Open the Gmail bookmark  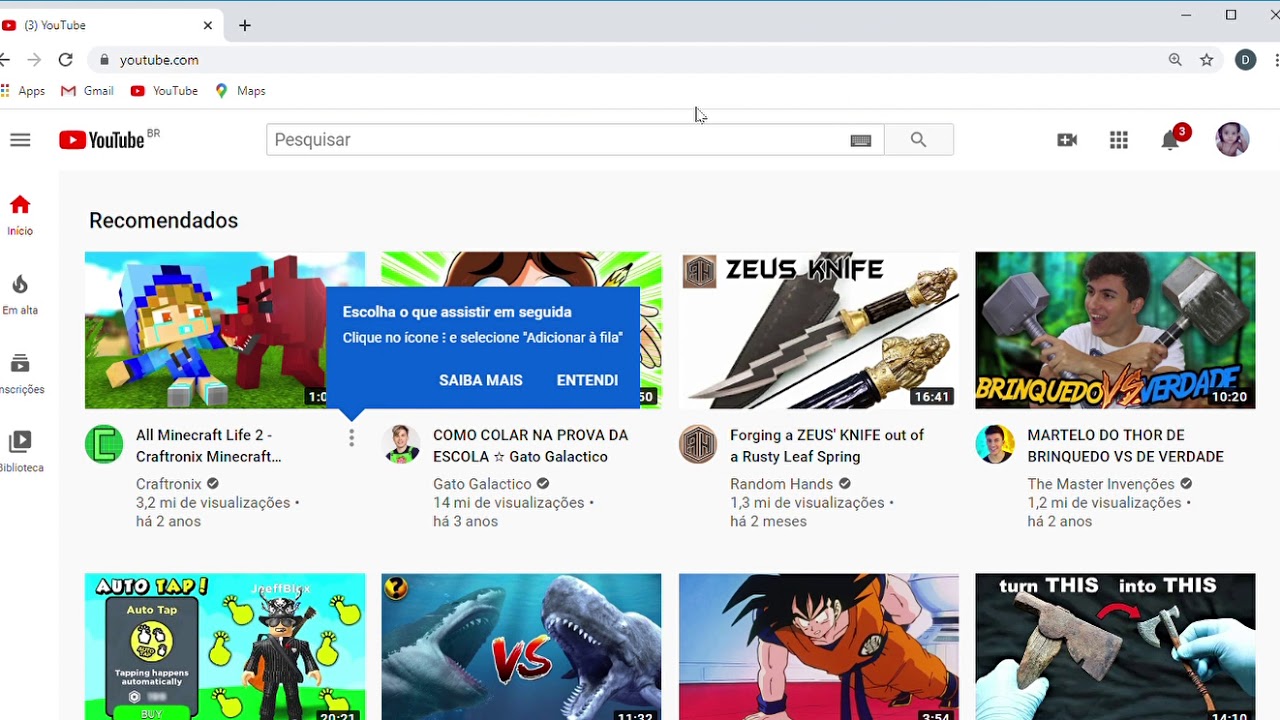87,91
